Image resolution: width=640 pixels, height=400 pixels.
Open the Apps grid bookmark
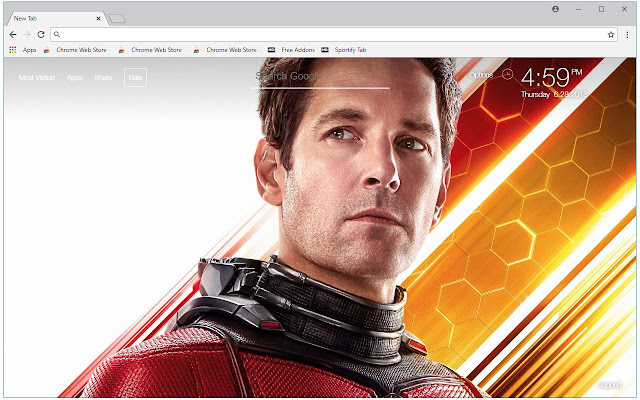(23, 50)
